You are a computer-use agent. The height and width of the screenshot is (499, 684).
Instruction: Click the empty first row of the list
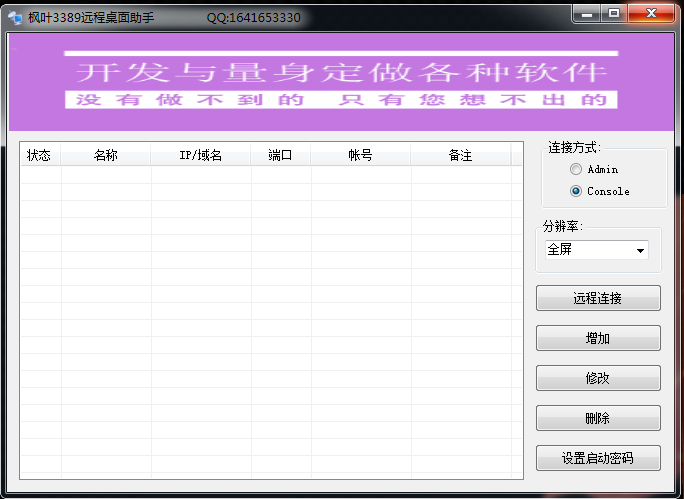(x=270, y=175)
